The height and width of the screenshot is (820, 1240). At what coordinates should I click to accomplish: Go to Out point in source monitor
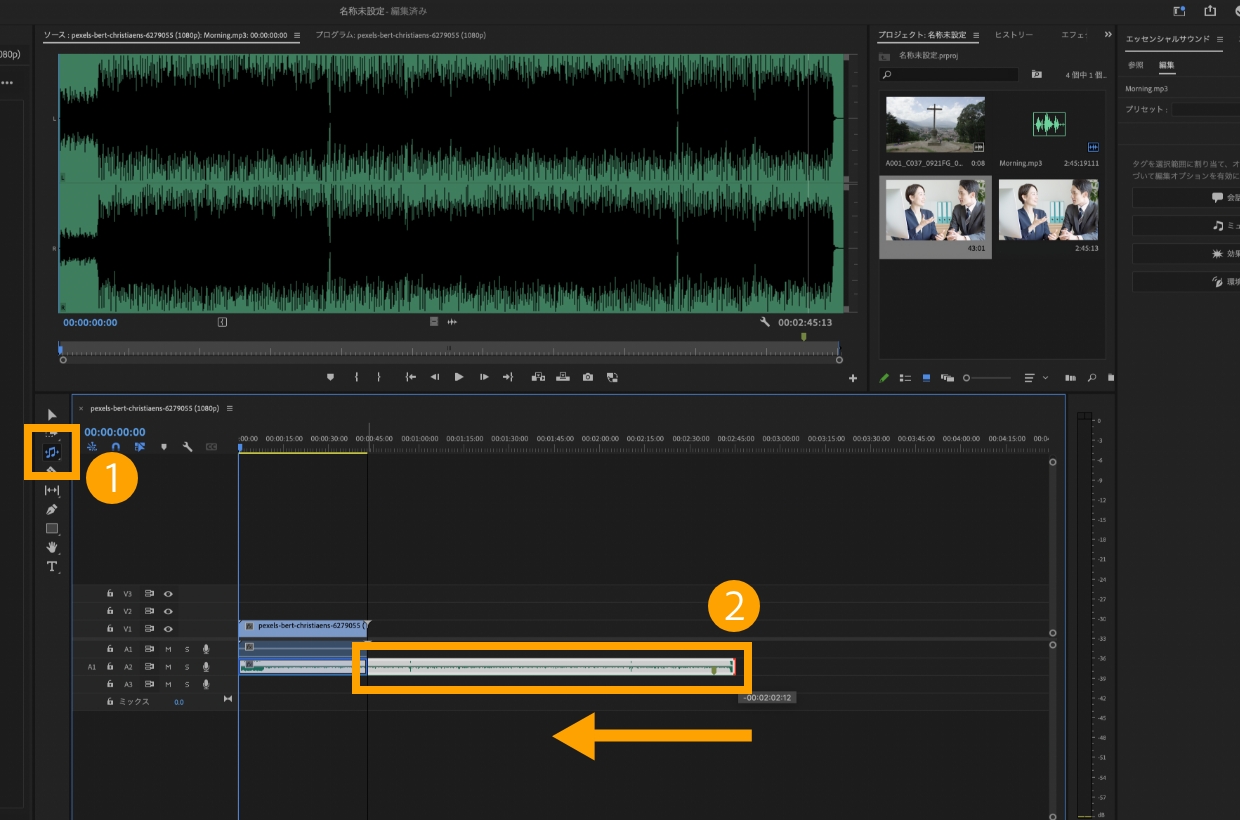(x=508, y=377)
